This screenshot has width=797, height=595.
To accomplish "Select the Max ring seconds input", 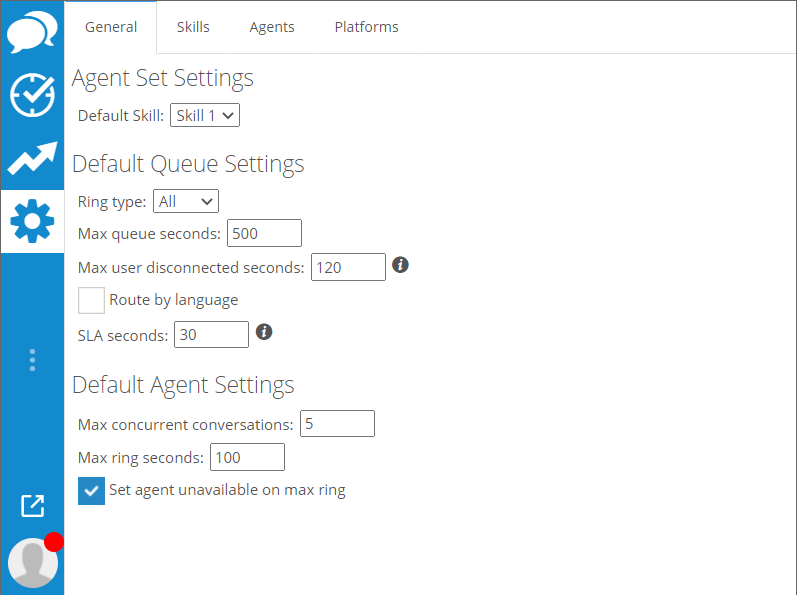I will [x=247, y=458].
